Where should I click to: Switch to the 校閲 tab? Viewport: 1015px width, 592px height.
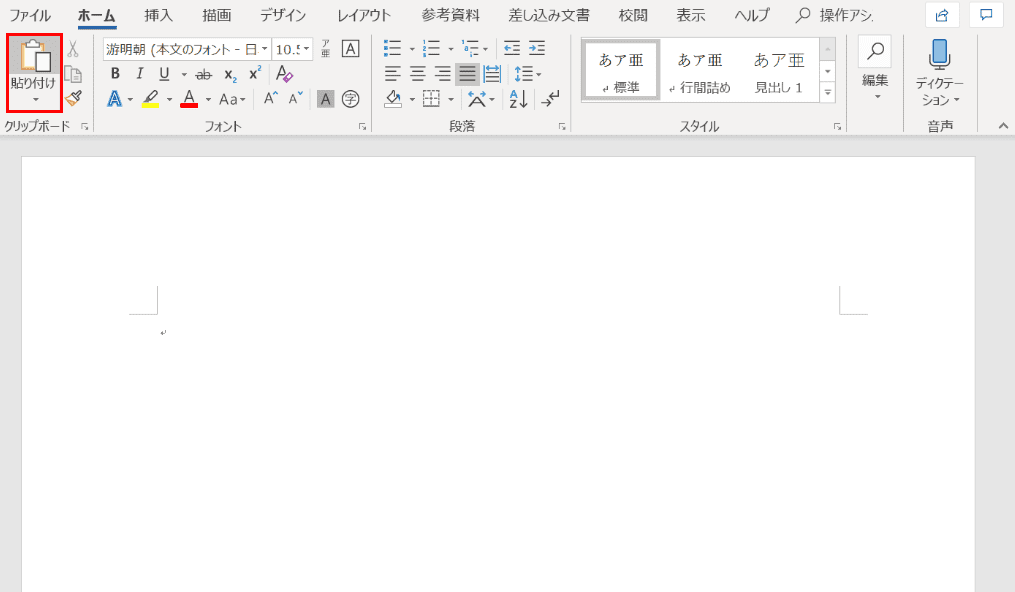pos(633,15)
